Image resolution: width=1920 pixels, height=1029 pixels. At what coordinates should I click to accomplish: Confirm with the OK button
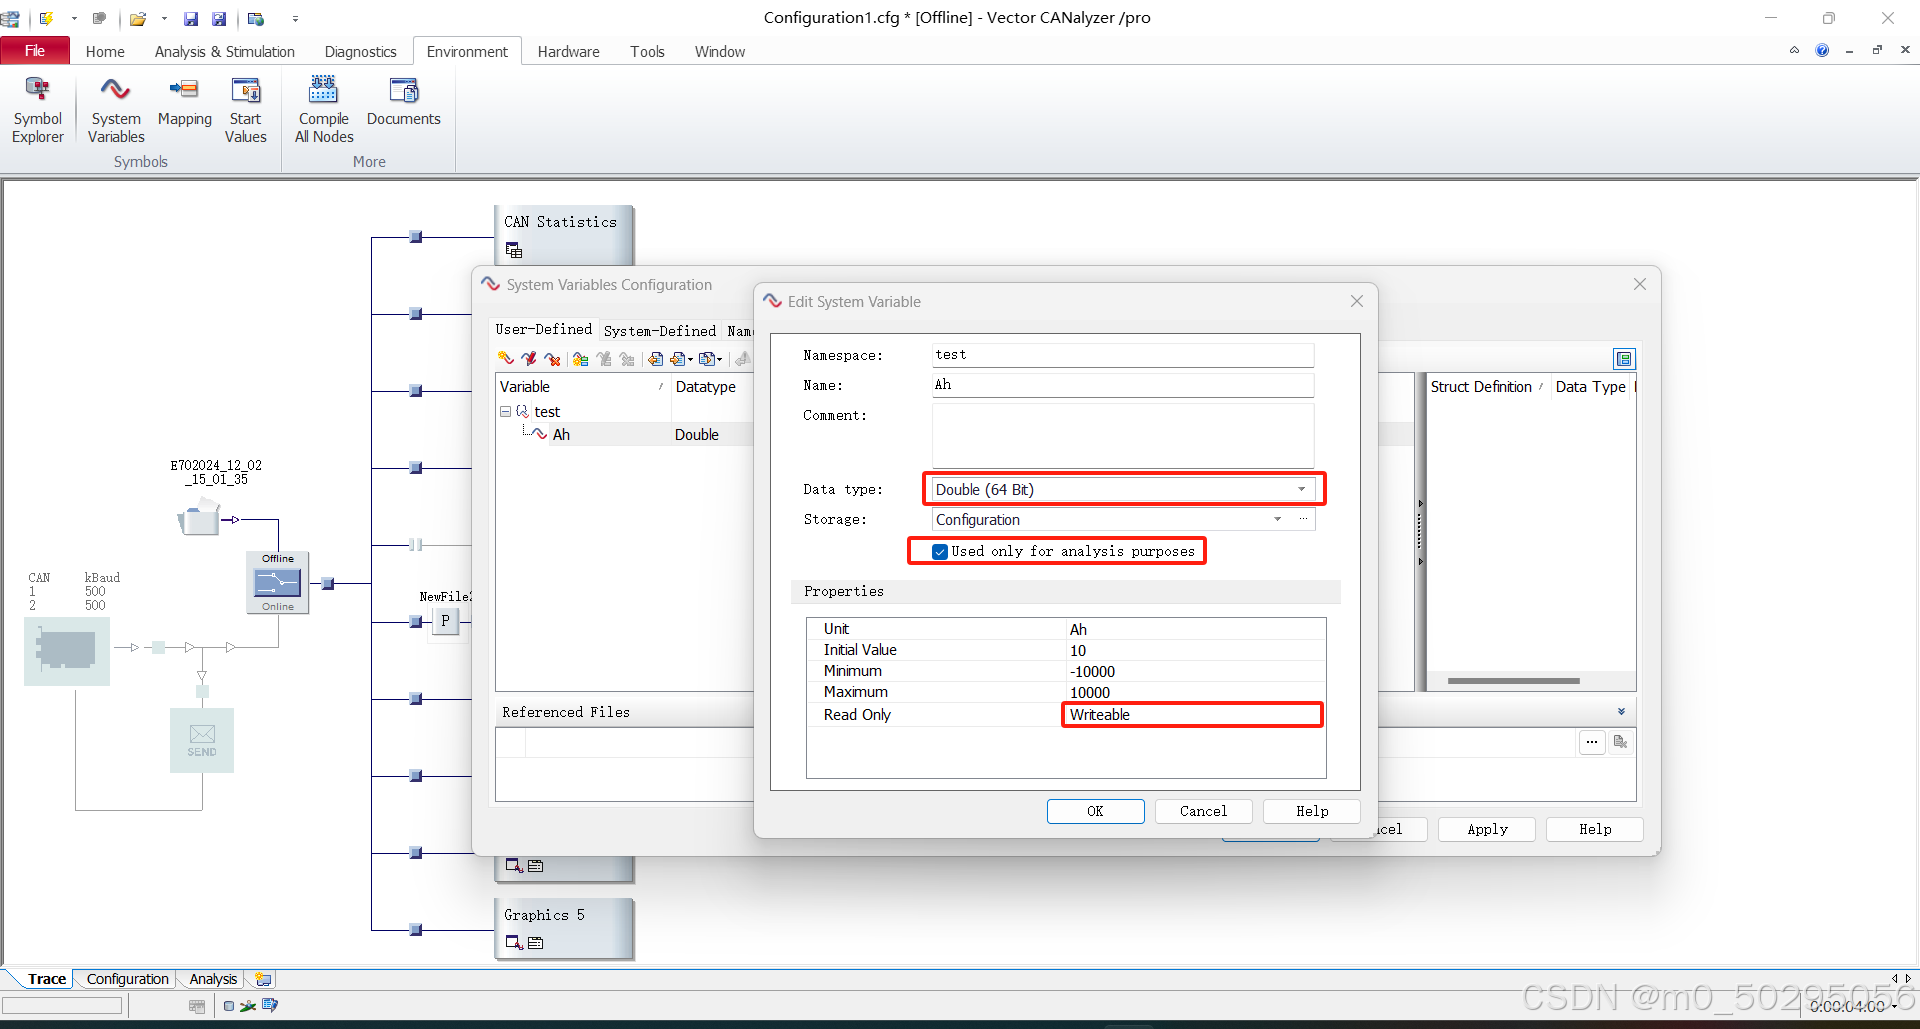click(x=1096, y=812)
